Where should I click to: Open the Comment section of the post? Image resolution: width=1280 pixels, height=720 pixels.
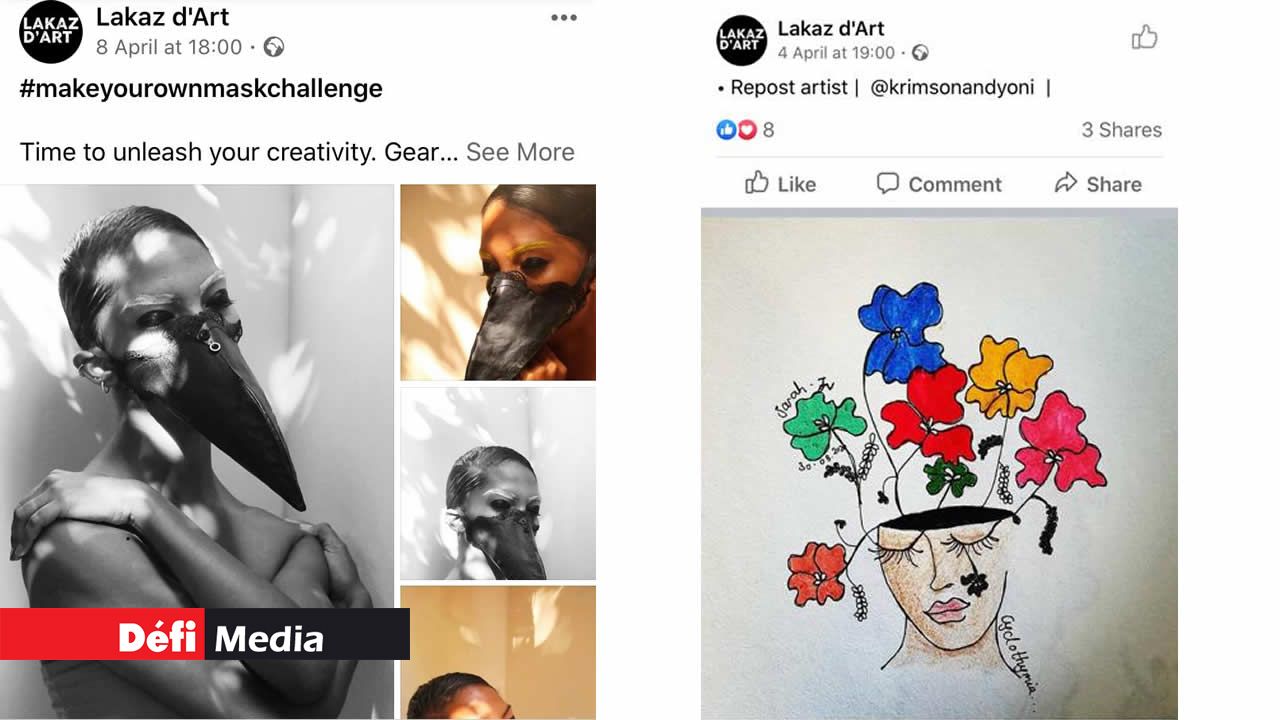click(x=939, y=184)
